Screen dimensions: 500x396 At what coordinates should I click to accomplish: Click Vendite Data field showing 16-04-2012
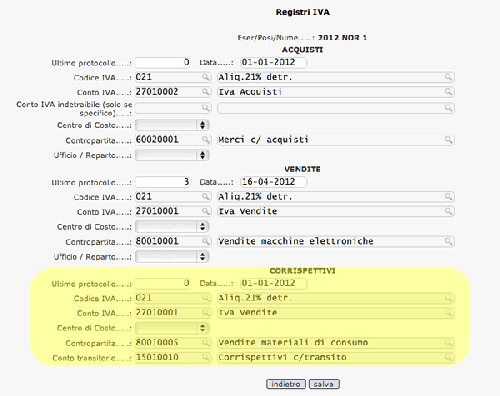[273, 182]
